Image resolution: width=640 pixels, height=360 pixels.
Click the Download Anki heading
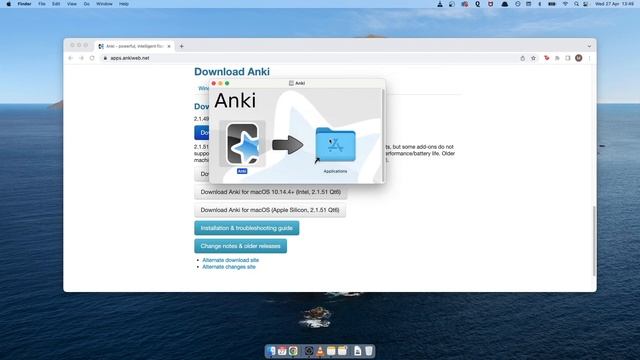(x=232, y=71)
